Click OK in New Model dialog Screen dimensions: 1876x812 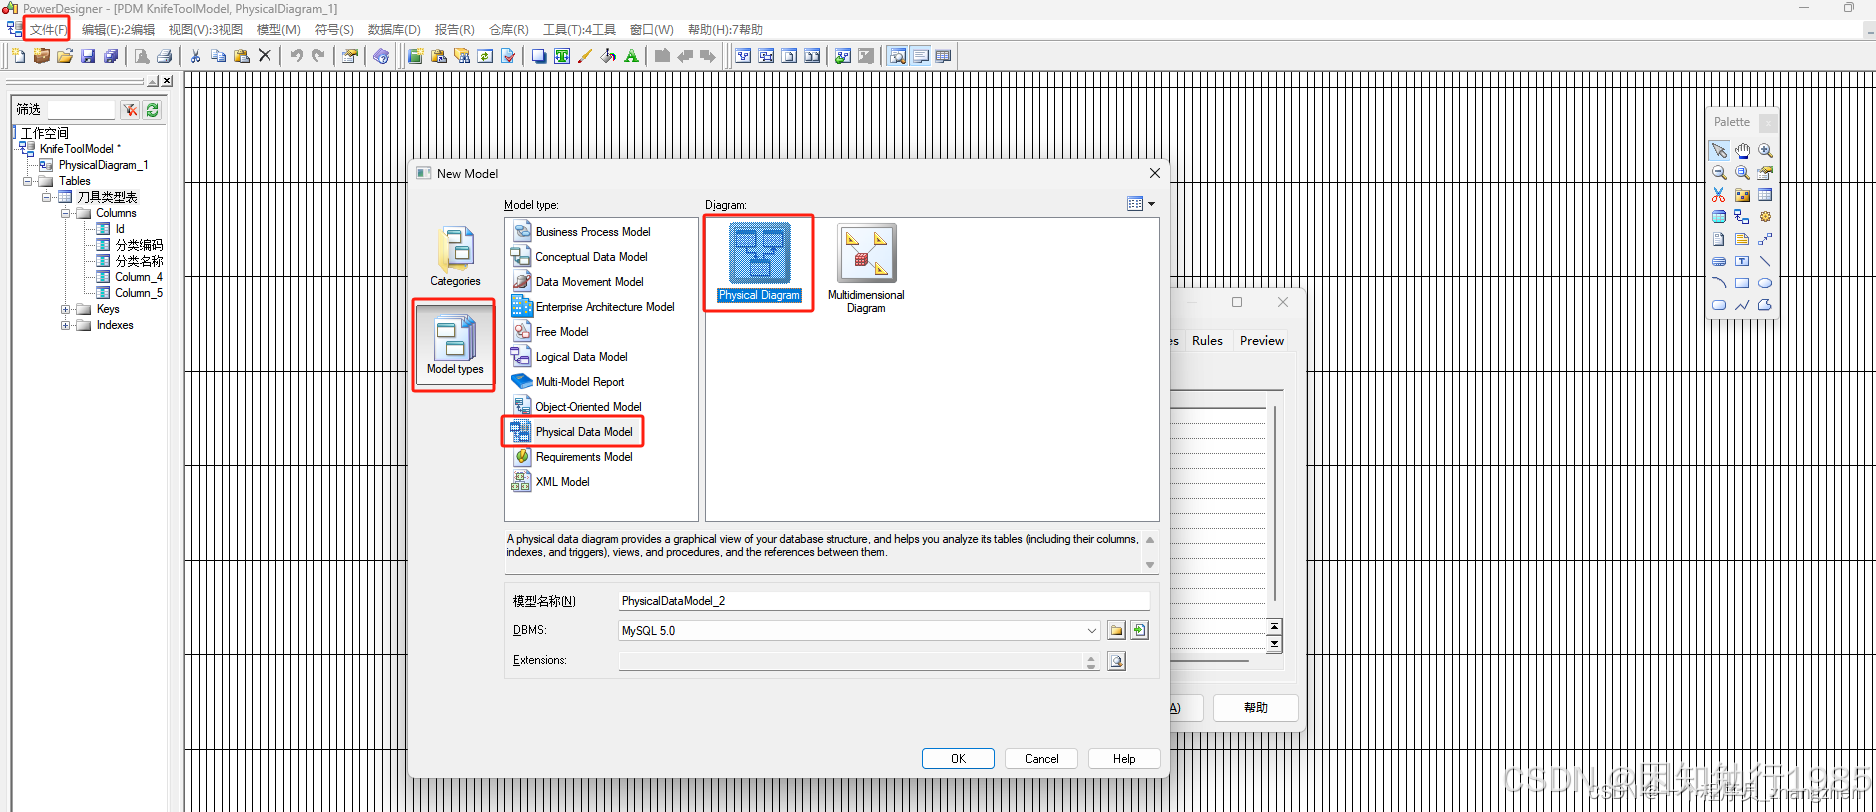pos(958,759)
